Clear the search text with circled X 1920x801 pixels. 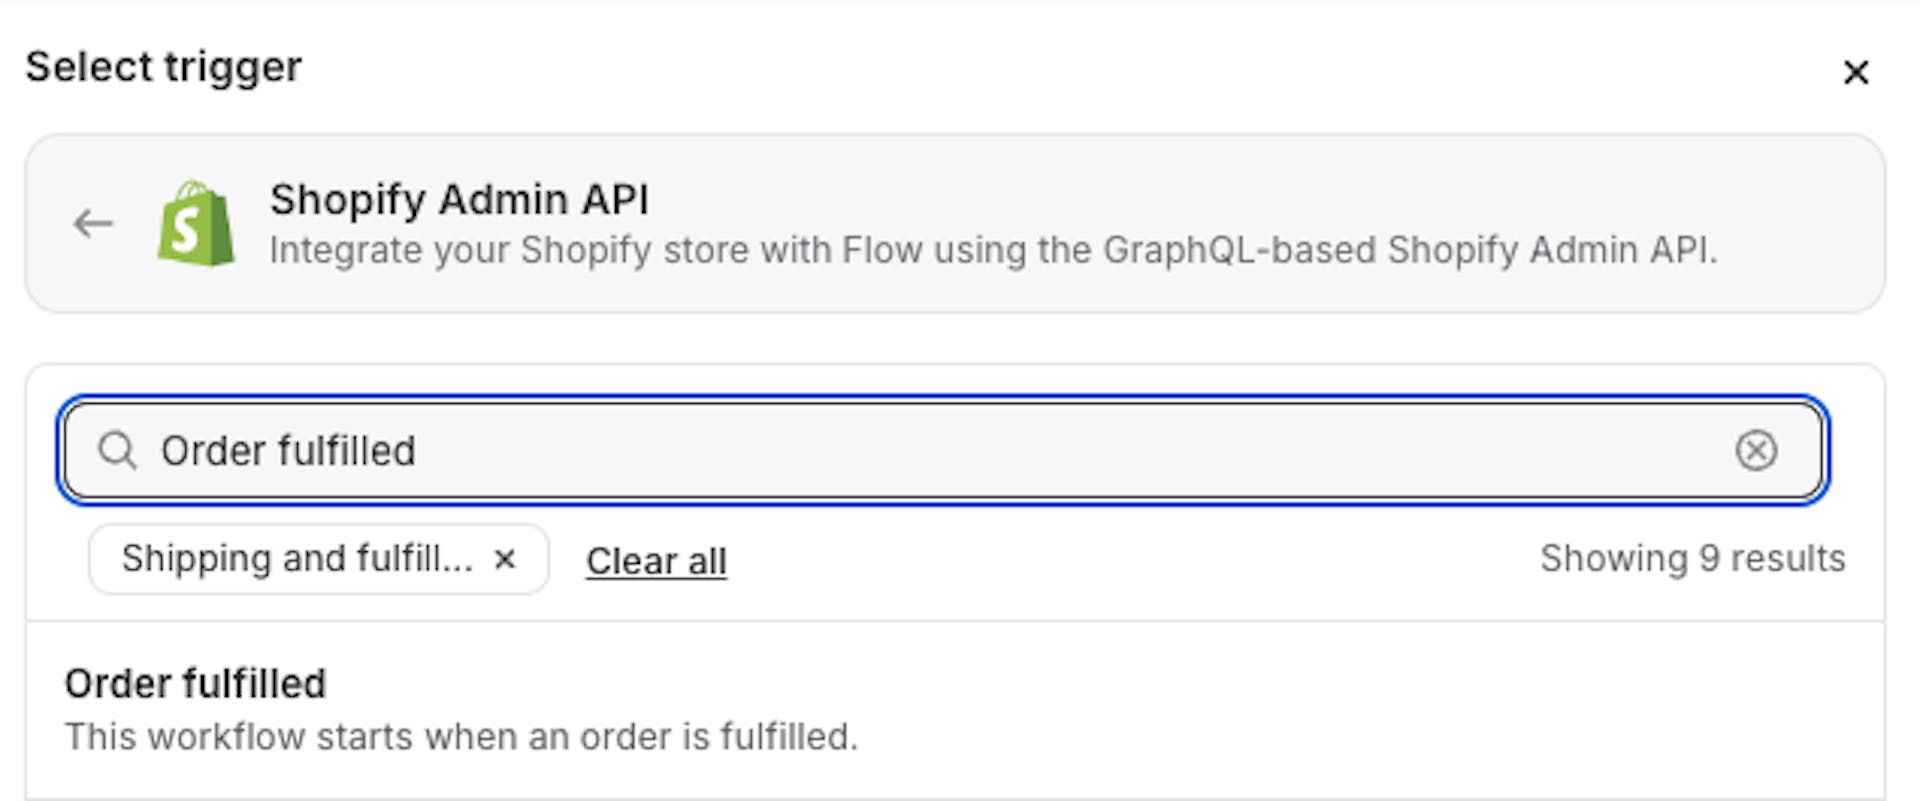click(x=1756, y=451)
